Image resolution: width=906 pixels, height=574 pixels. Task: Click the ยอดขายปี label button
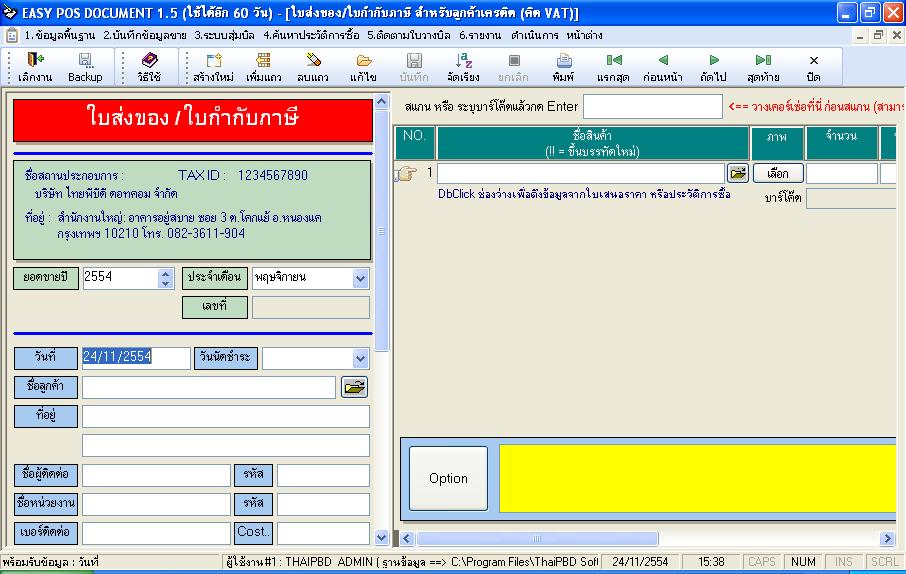pyautogui.click(x=46, y=278)
